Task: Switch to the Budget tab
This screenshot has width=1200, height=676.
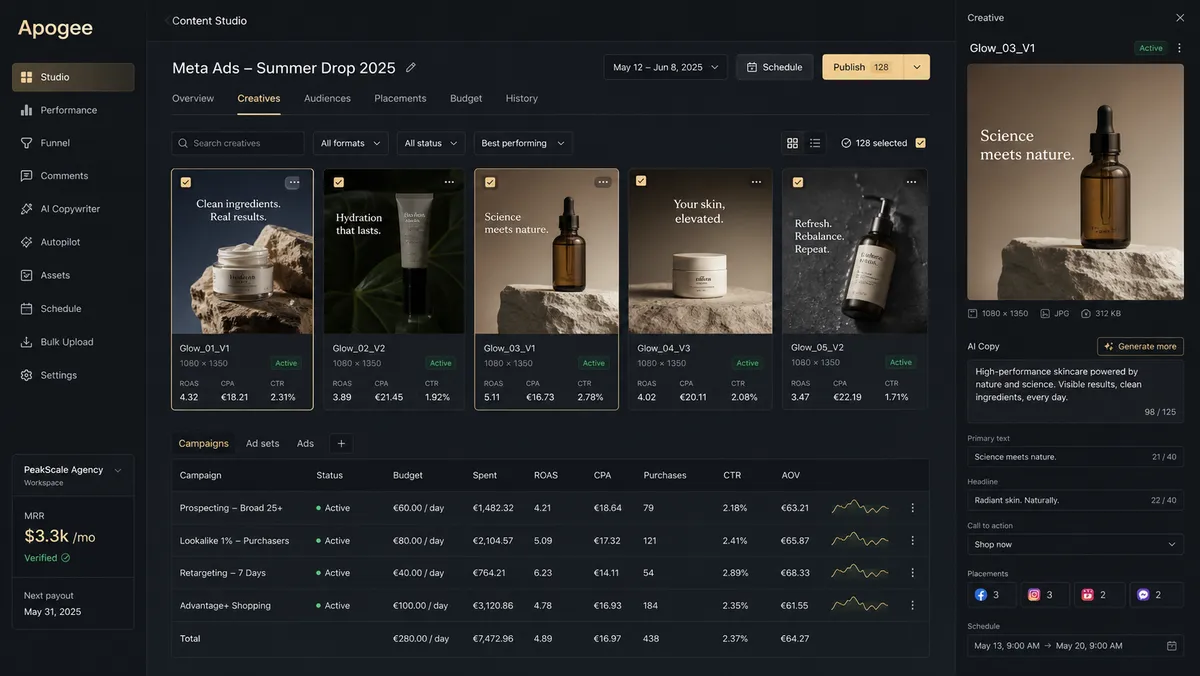Action: 466,98
